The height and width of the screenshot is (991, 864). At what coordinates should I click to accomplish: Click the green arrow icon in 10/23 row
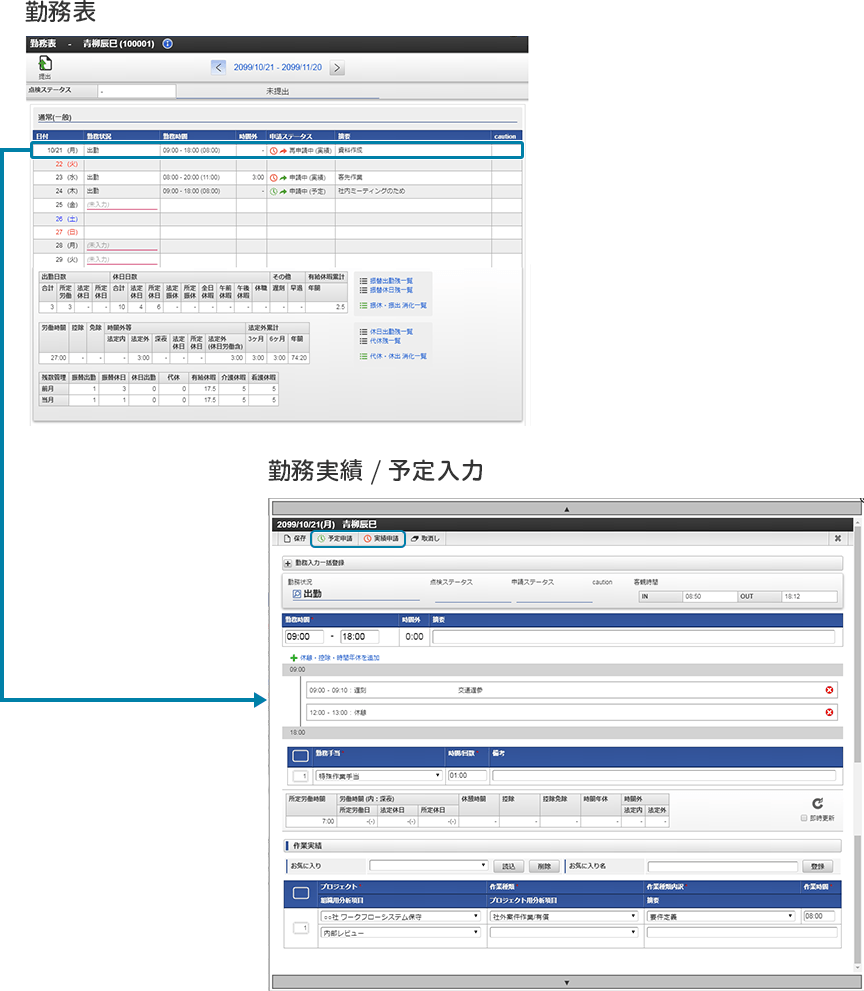[x=283, y=178]
